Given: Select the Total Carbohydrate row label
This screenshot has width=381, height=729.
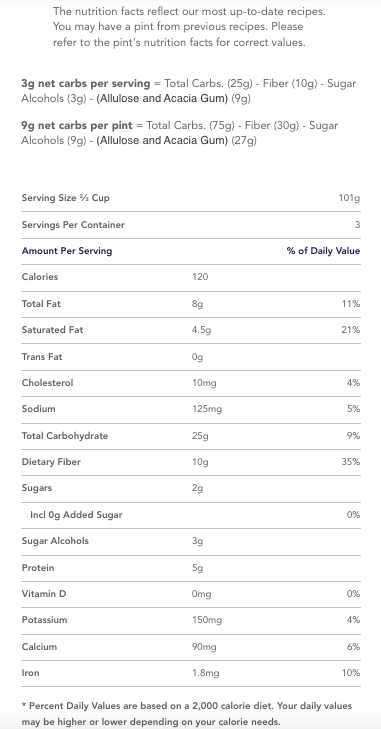Looking at the screenshot, I should [x=65, y=436].
